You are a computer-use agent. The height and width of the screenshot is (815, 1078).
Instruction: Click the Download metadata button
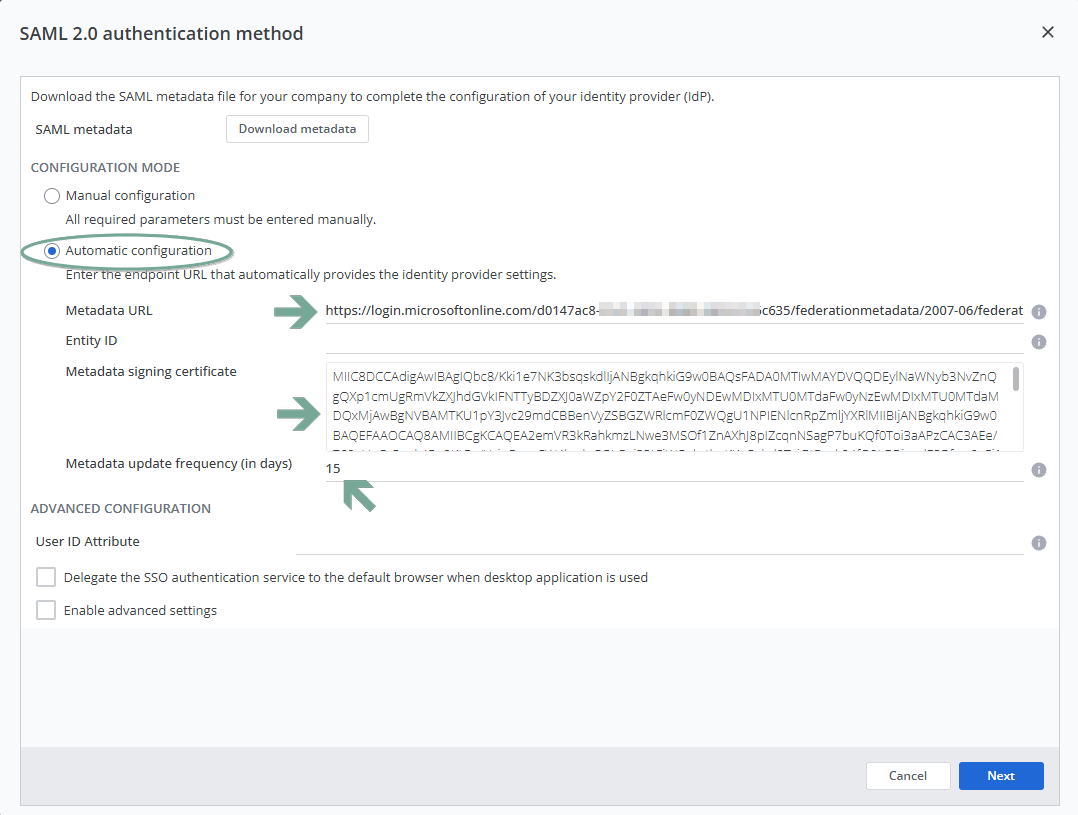coord(297,129)
